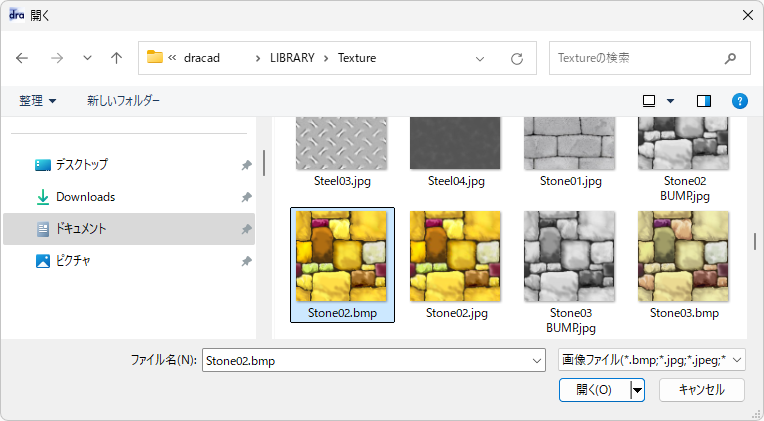Screen dimensions: 764x421
Task: Go up one folder level
Action: tap(116, 58)
